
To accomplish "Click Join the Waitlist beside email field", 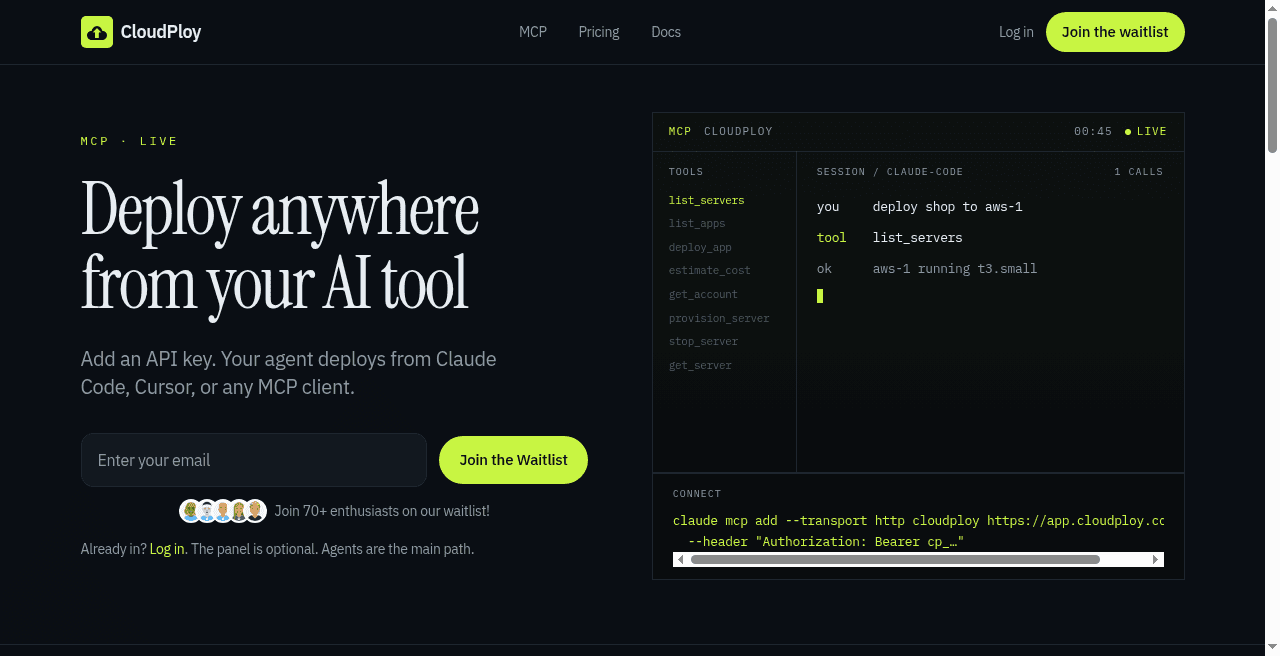I will click(513, 460).
